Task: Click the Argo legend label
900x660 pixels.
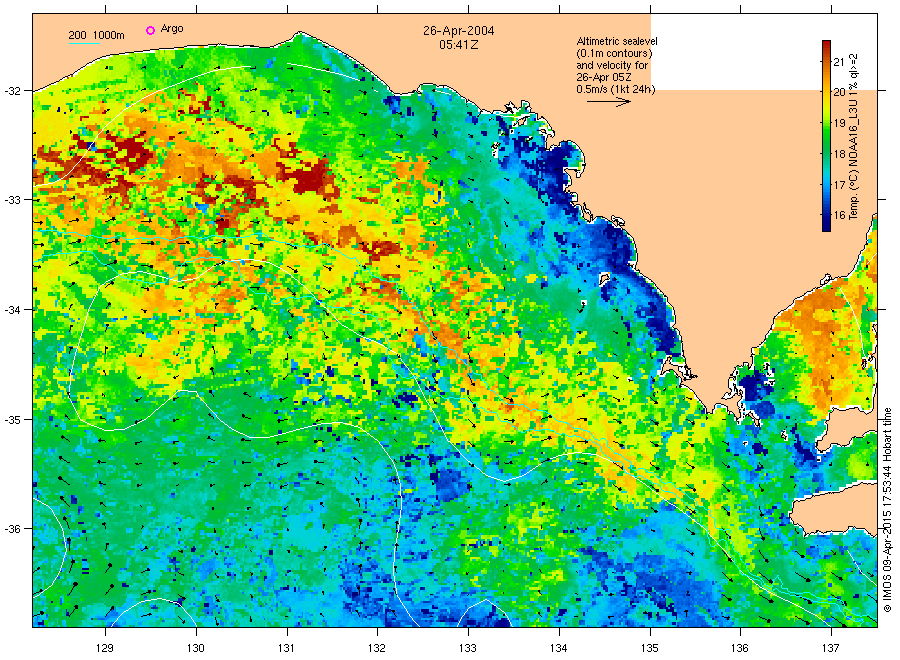Action: (172, 29)
